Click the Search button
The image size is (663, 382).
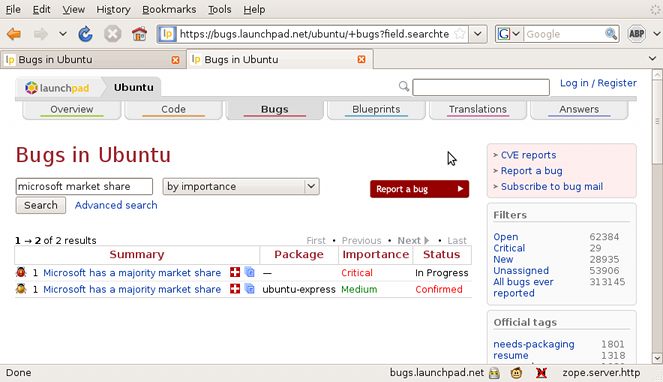click(x=41, y=205)
